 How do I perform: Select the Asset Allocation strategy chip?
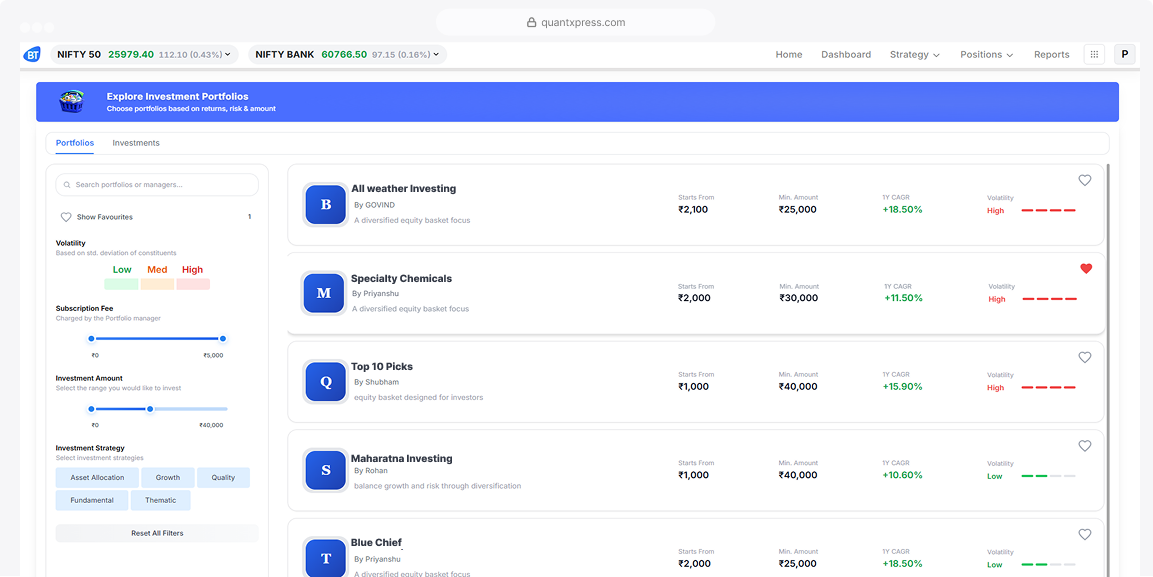(97, 478)
